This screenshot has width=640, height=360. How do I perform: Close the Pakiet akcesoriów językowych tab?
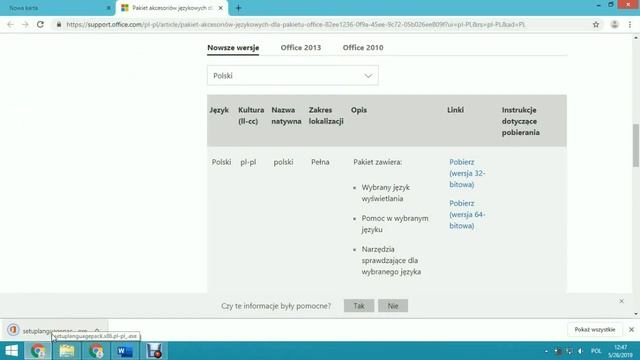point(220,8)
